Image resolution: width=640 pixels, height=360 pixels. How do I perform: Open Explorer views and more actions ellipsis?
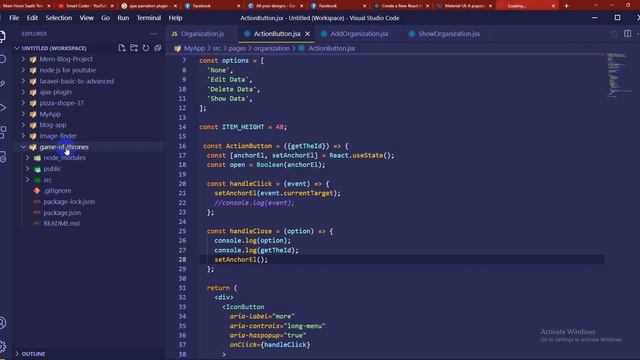tap(153, 33)
